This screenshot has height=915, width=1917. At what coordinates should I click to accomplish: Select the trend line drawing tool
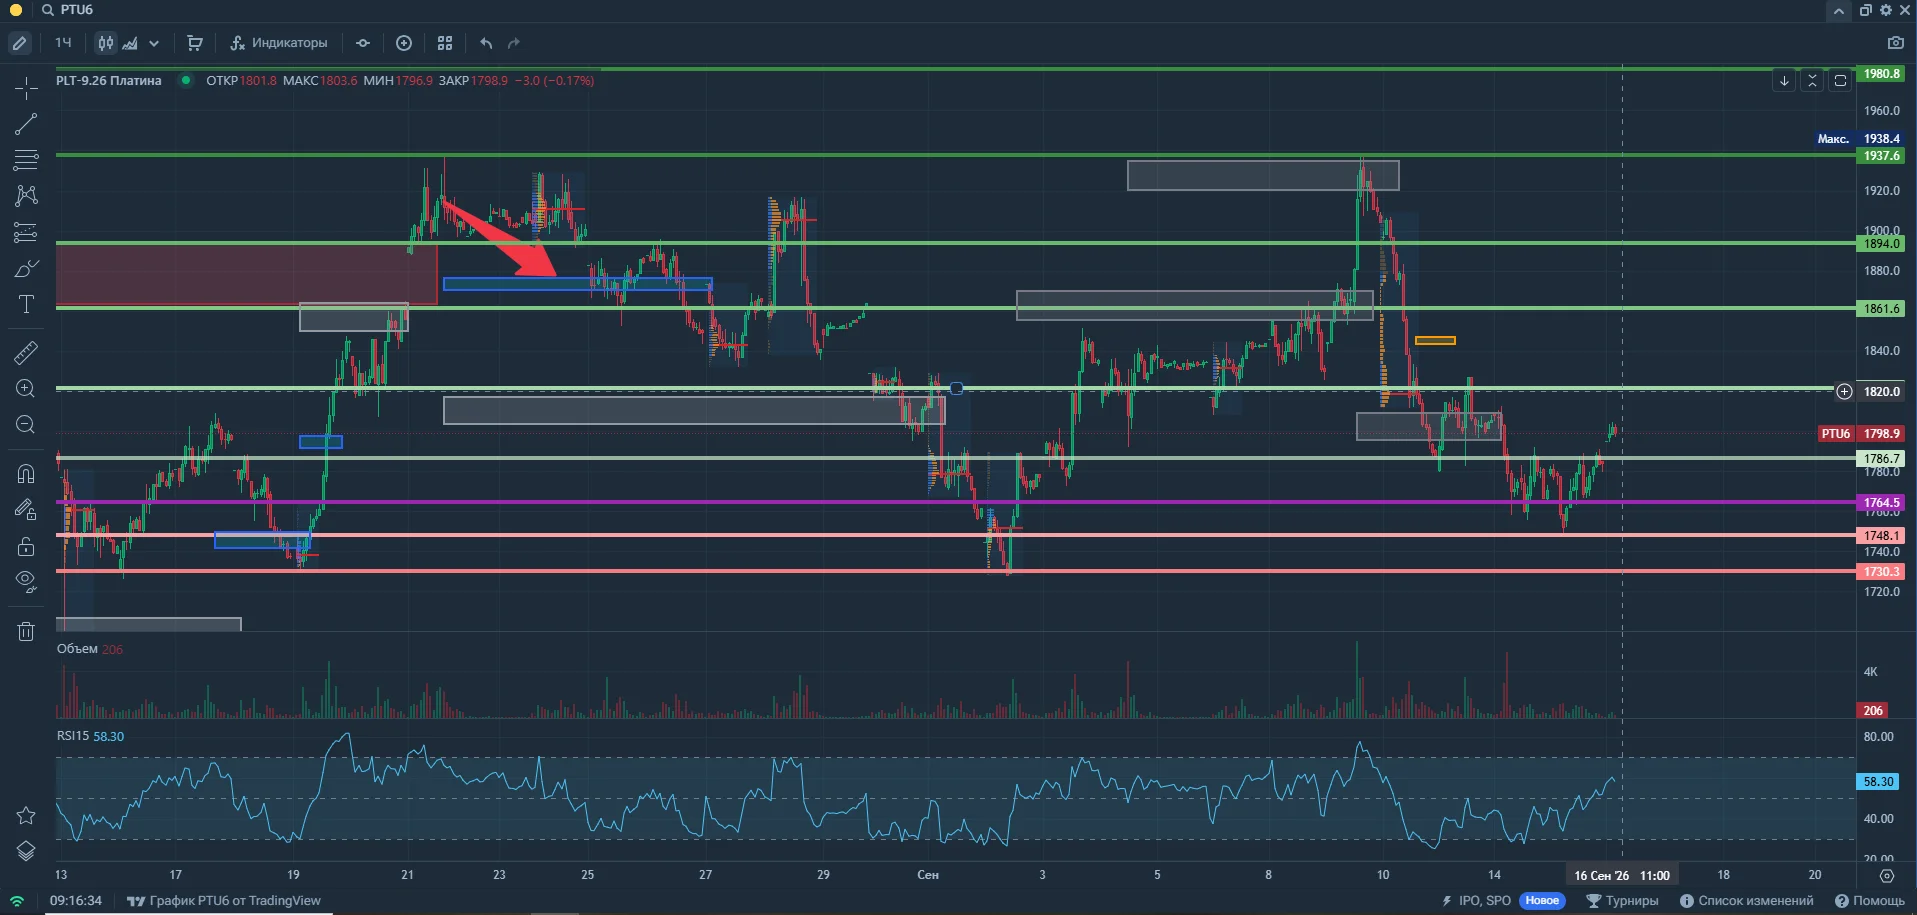click(26, 124)
